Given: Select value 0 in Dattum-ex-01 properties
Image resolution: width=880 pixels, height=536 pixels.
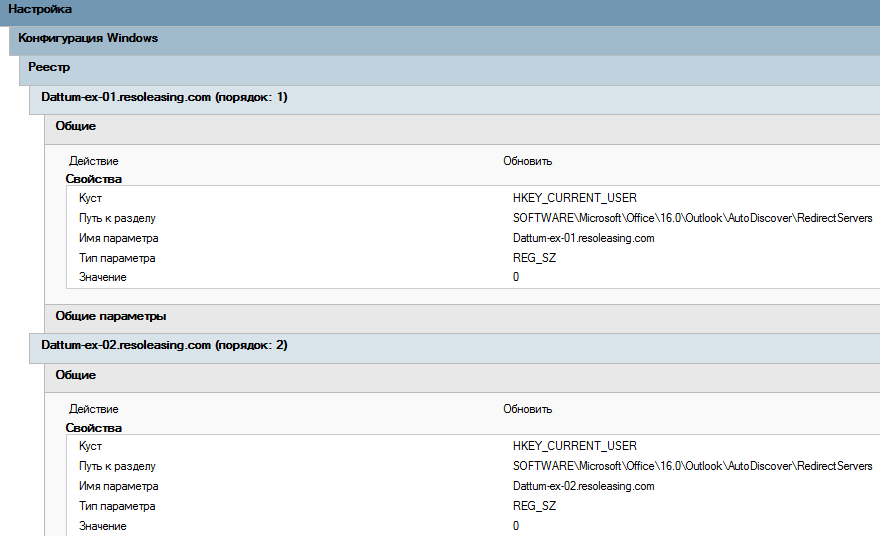Looking at the screenshot, I should pyautogui.click(x=516, y=277).
